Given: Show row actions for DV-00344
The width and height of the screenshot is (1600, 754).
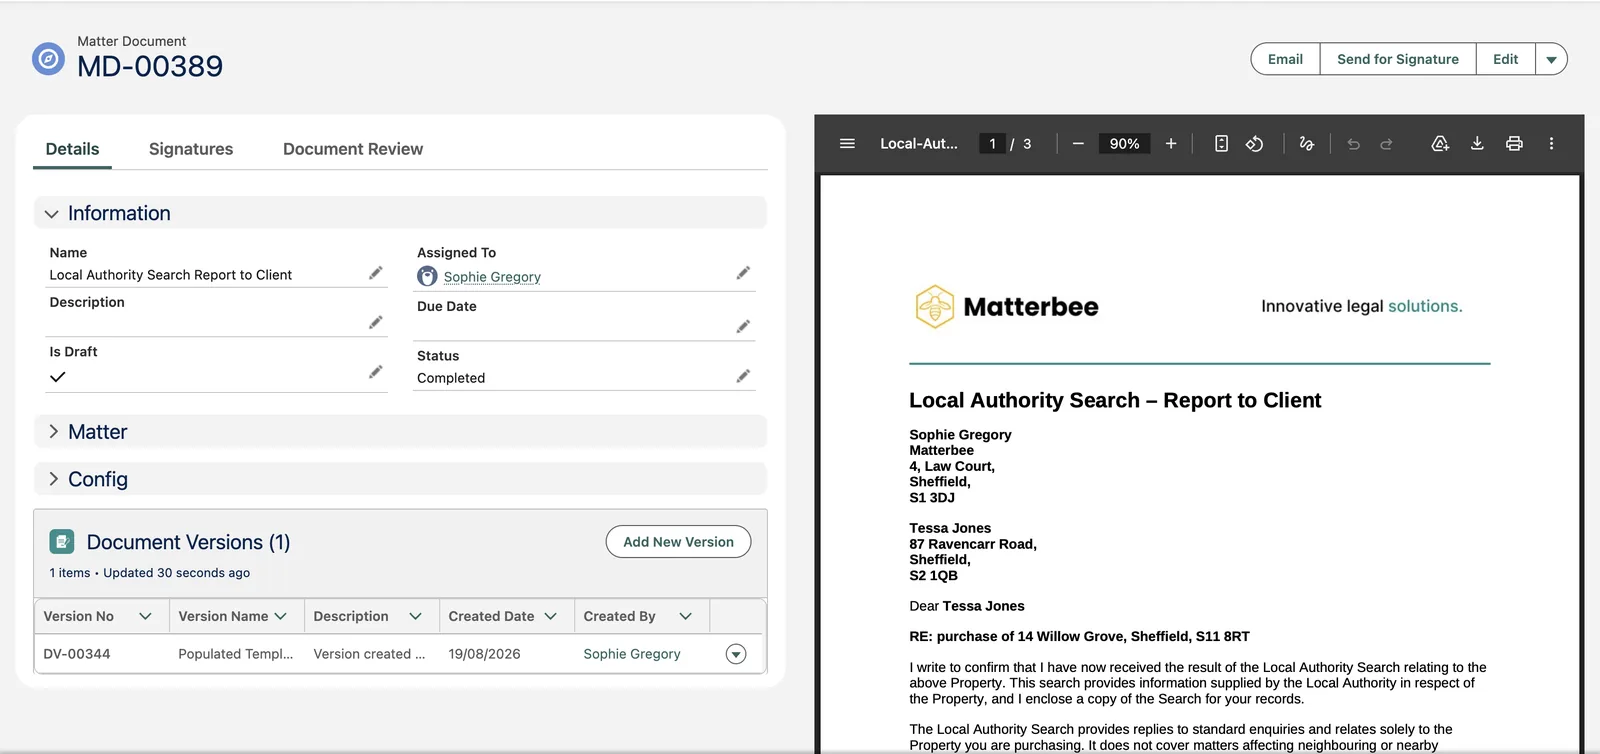Looking at the screenshot, I should tap(736, 654).
